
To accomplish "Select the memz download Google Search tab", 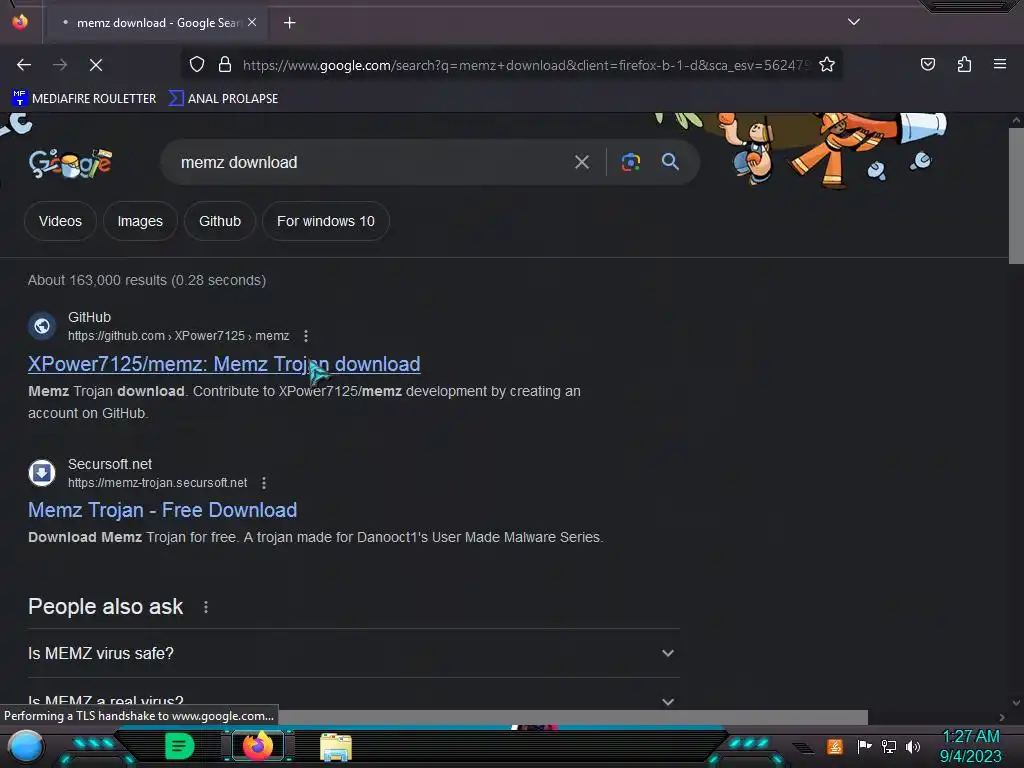I will 157,23.
